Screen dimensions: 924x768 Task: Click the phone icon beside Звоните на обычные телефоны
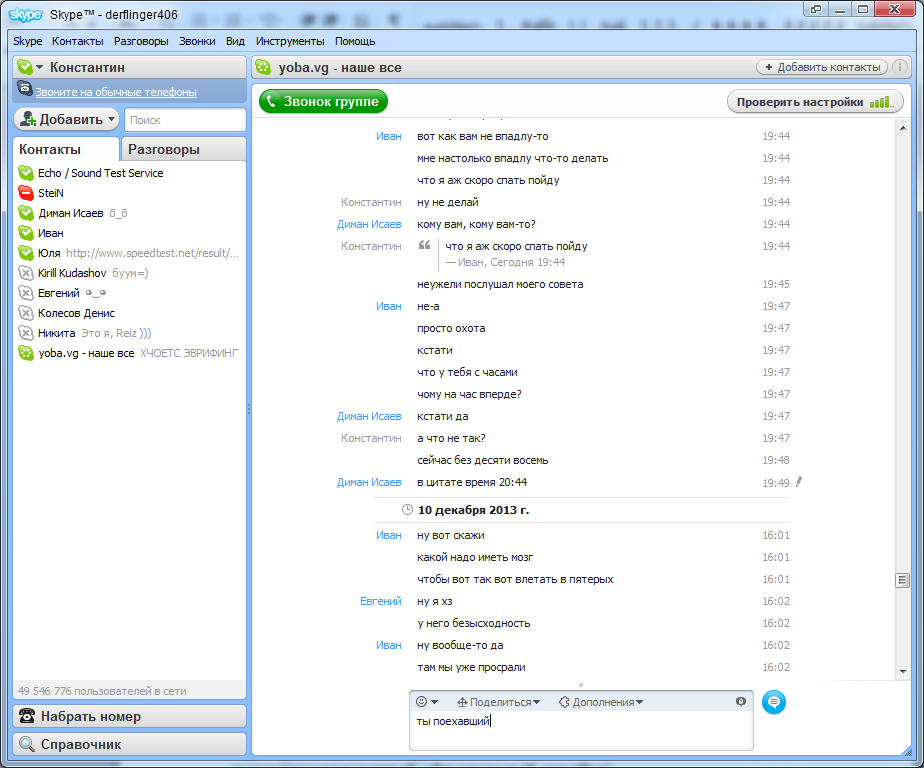[x=25, y=89]
